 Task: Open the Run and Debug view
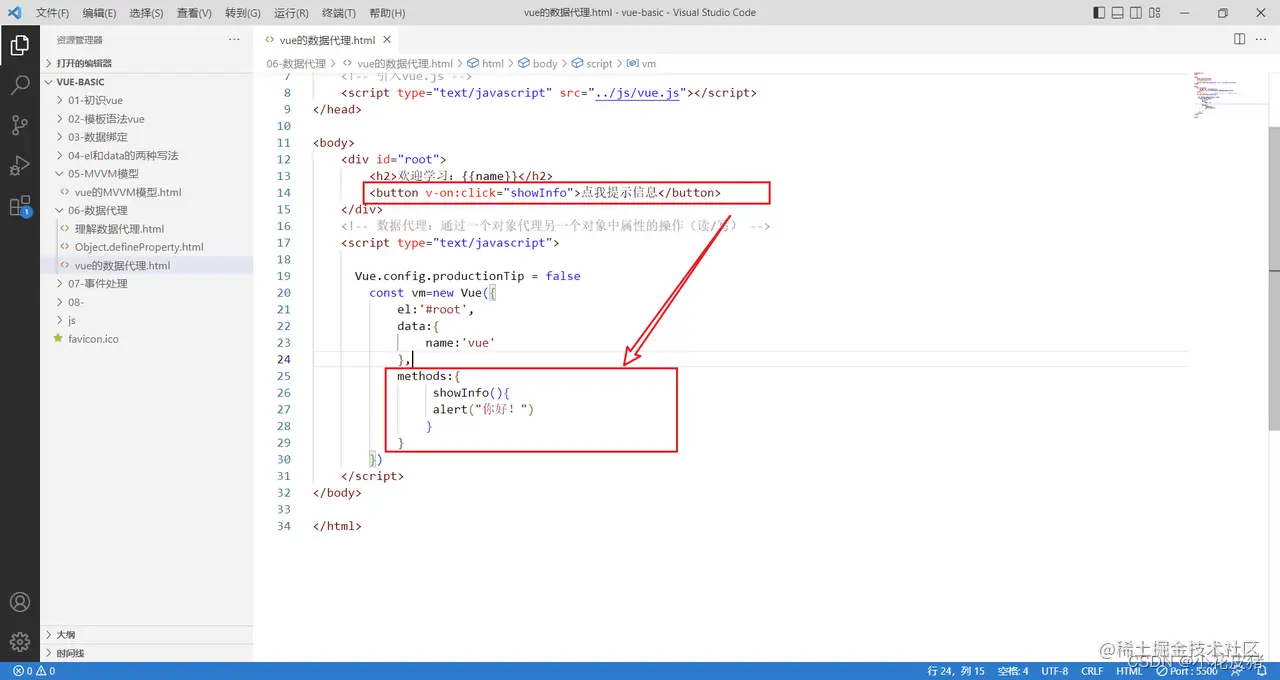[x=19, y=165]
